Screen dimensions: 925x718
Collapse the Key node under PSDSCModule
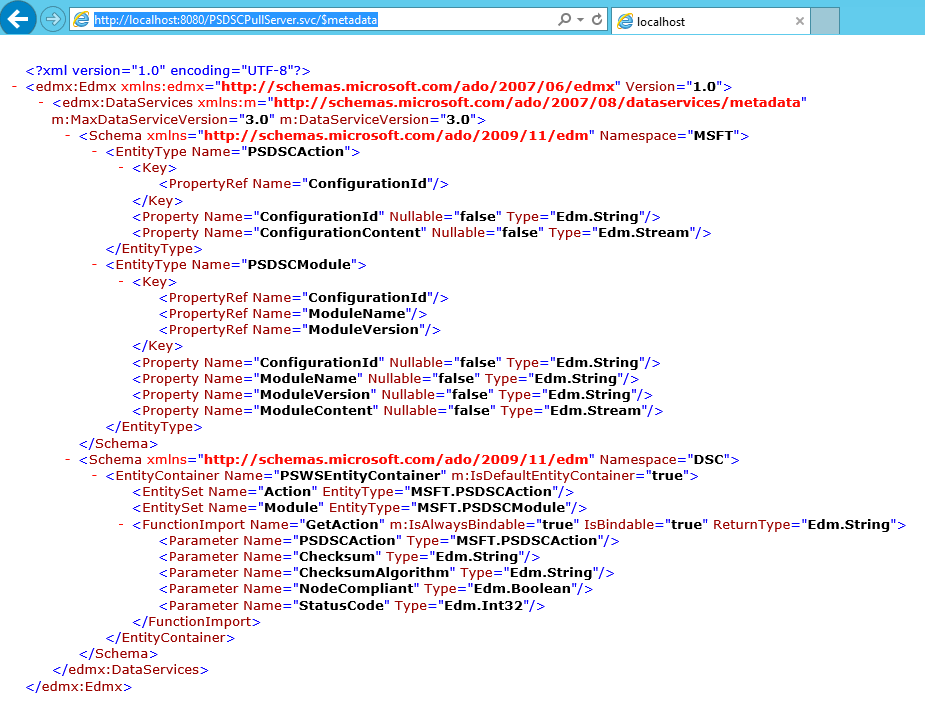coord(121,281)
